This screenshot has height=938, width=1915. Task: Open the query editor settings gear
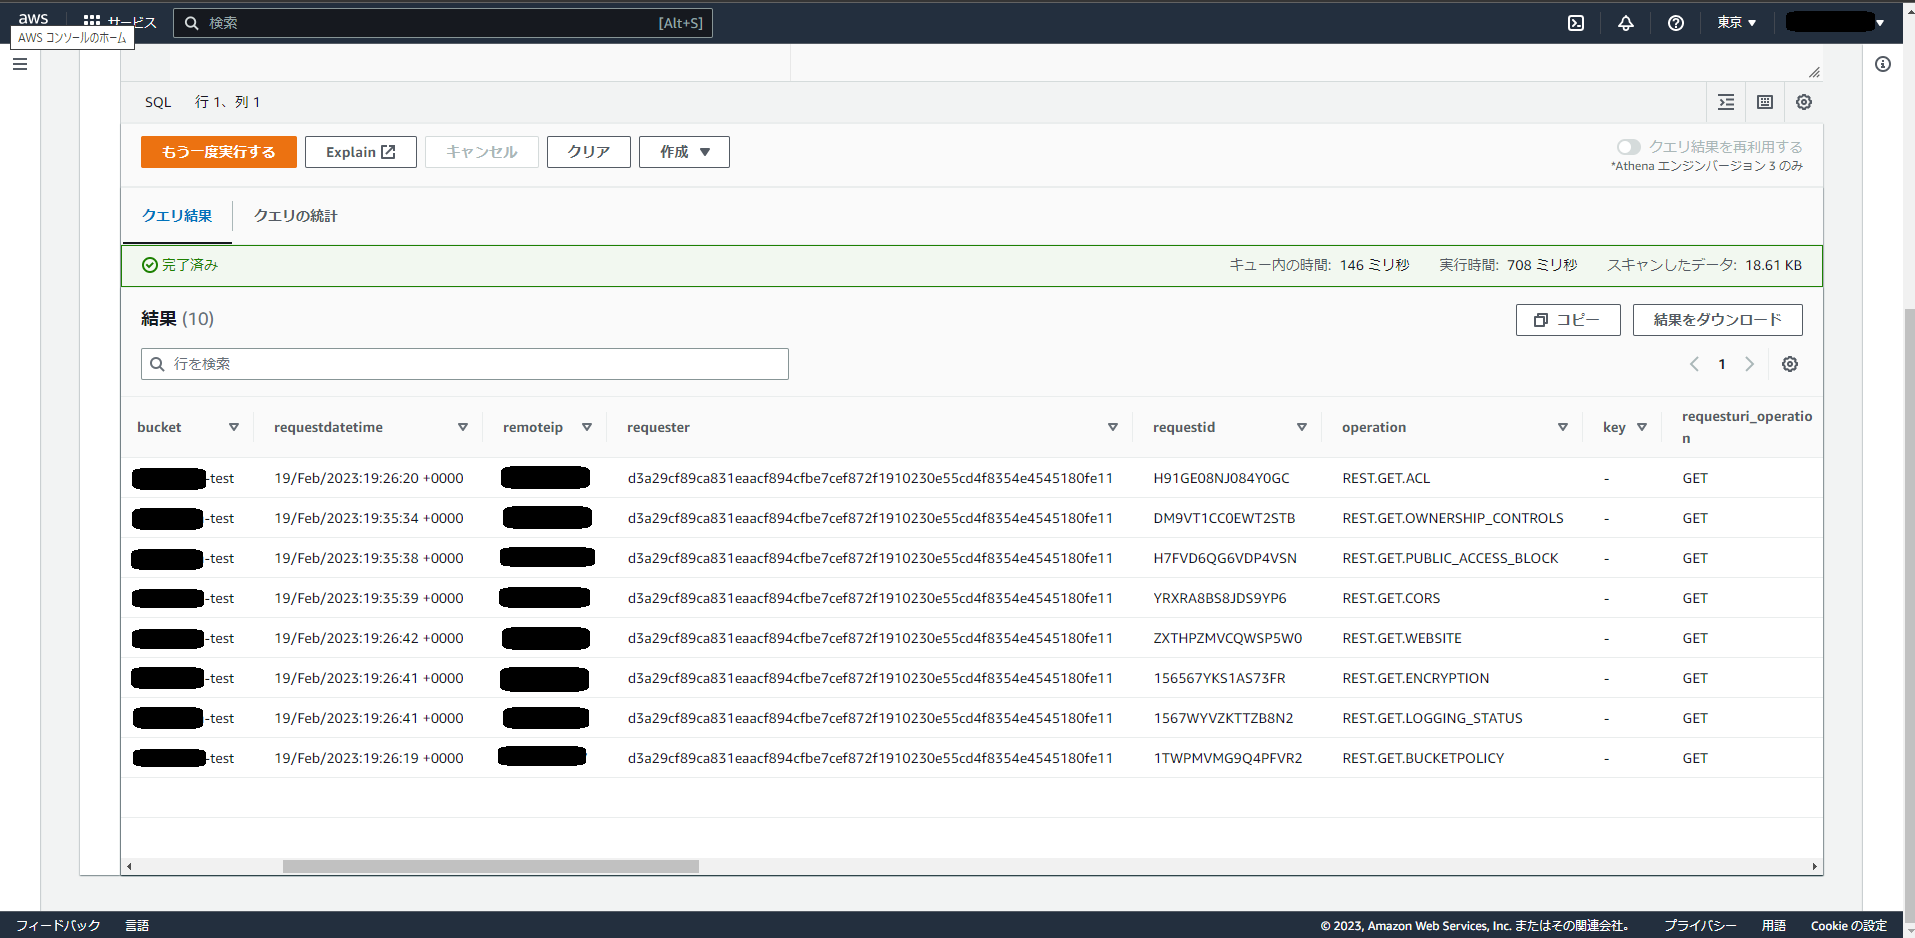click(x=1804, y=102)
